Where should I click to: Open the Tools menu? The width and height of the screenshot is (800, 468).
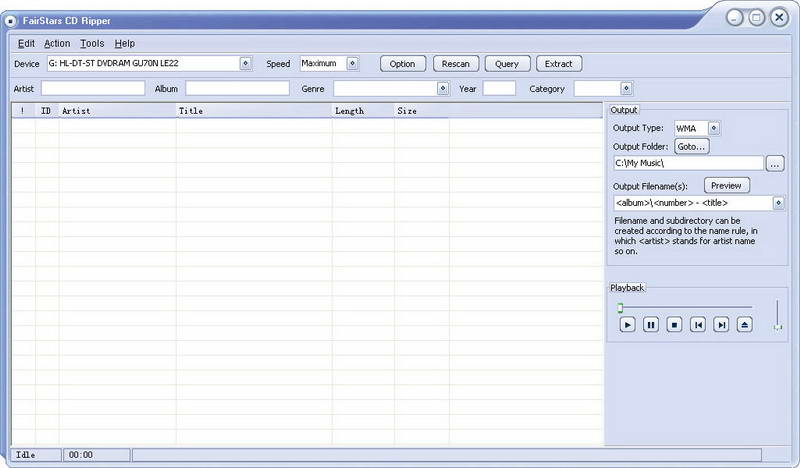coord(92,43)
